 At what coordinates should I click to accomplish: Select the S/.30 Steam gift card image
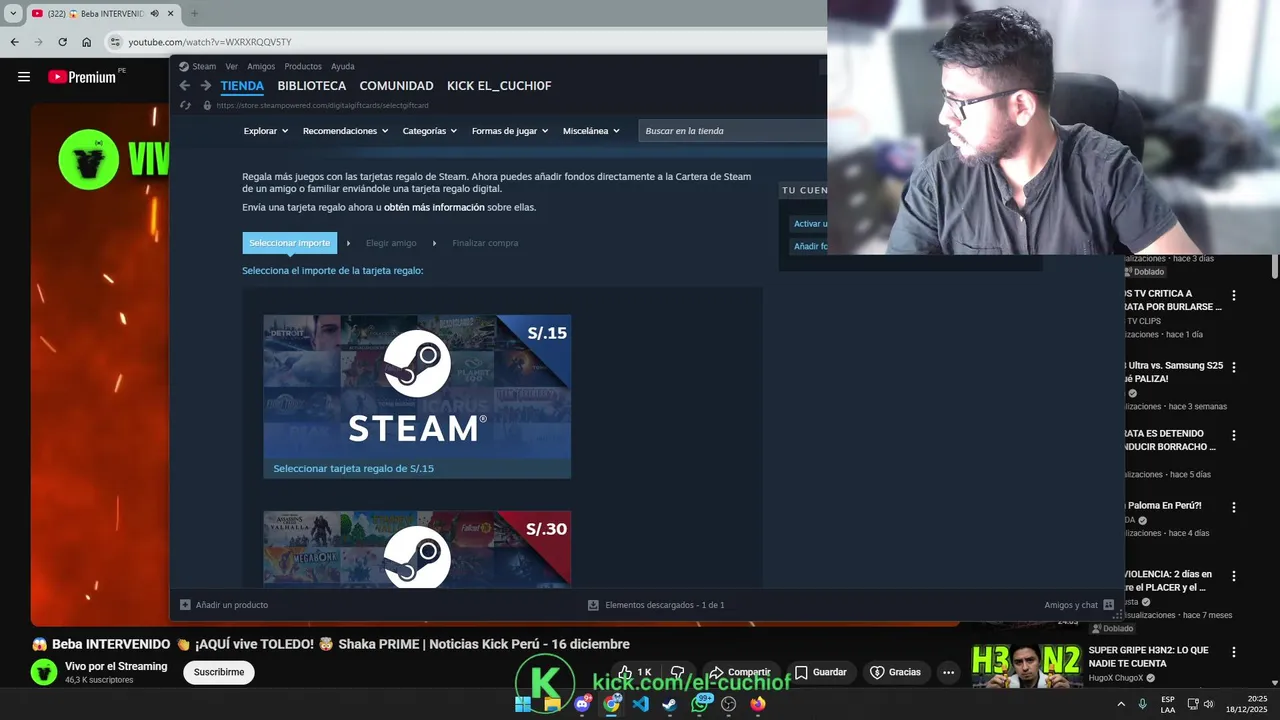coord(417,549)
